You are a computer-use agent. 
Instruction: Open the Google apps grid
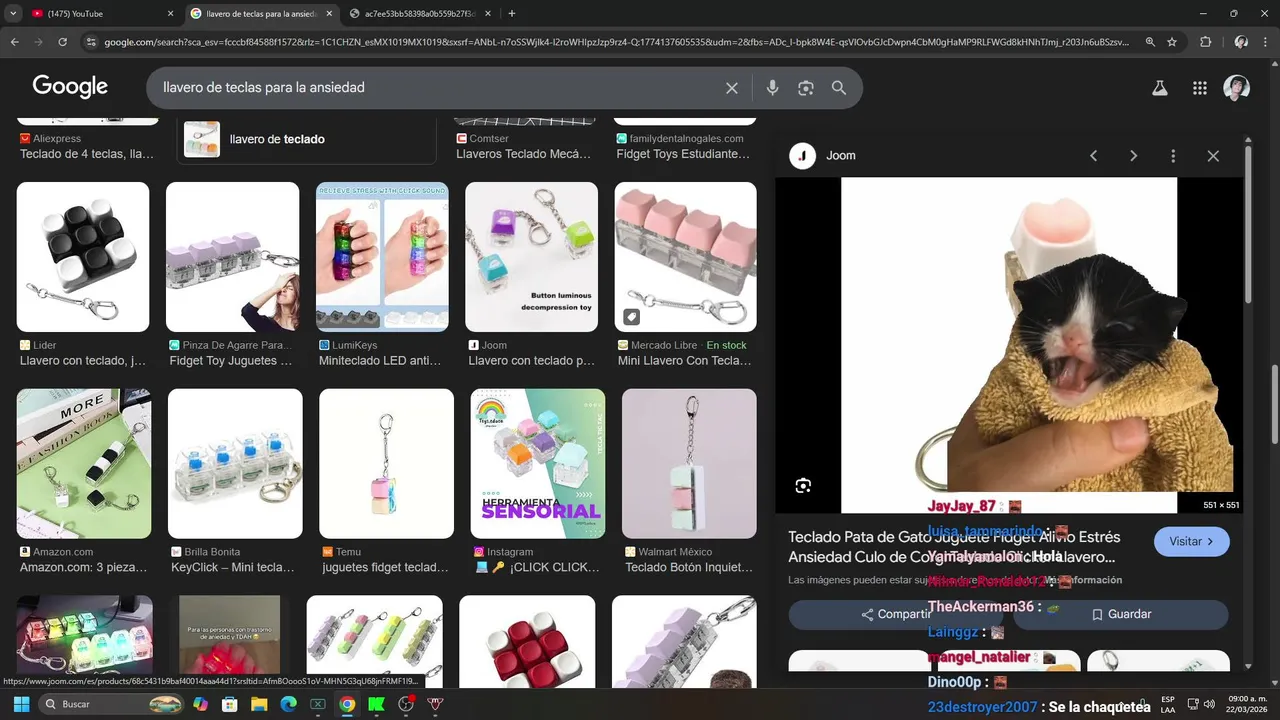coord(1200,88)
